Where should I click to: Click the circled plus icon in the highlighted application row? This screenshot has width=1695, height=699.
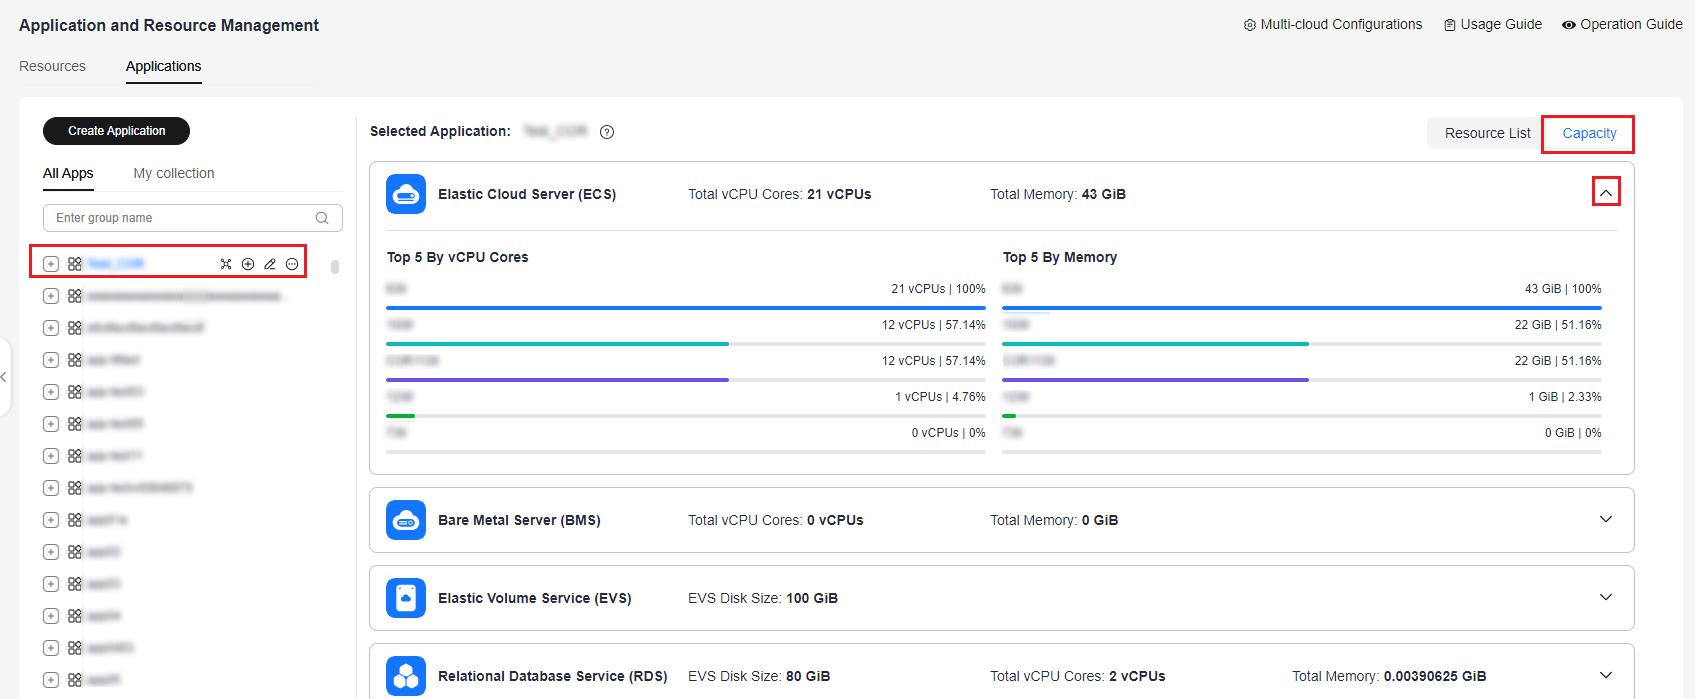248,264
